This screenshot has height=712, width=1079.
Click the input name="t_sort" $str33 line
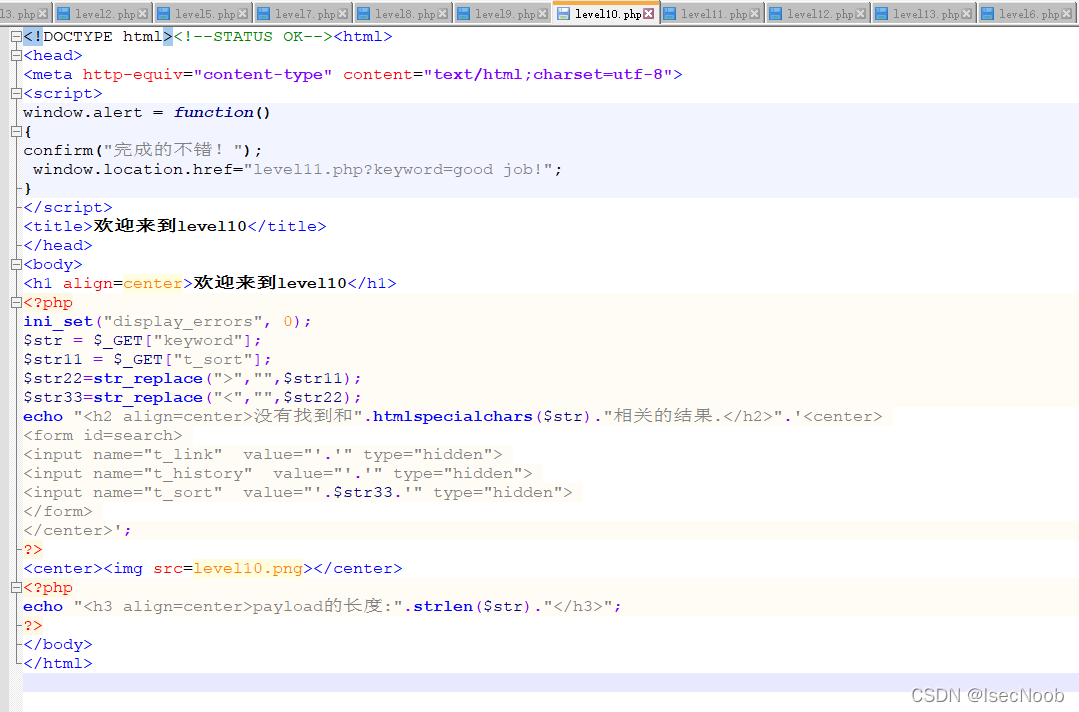[x=298, y=493]
